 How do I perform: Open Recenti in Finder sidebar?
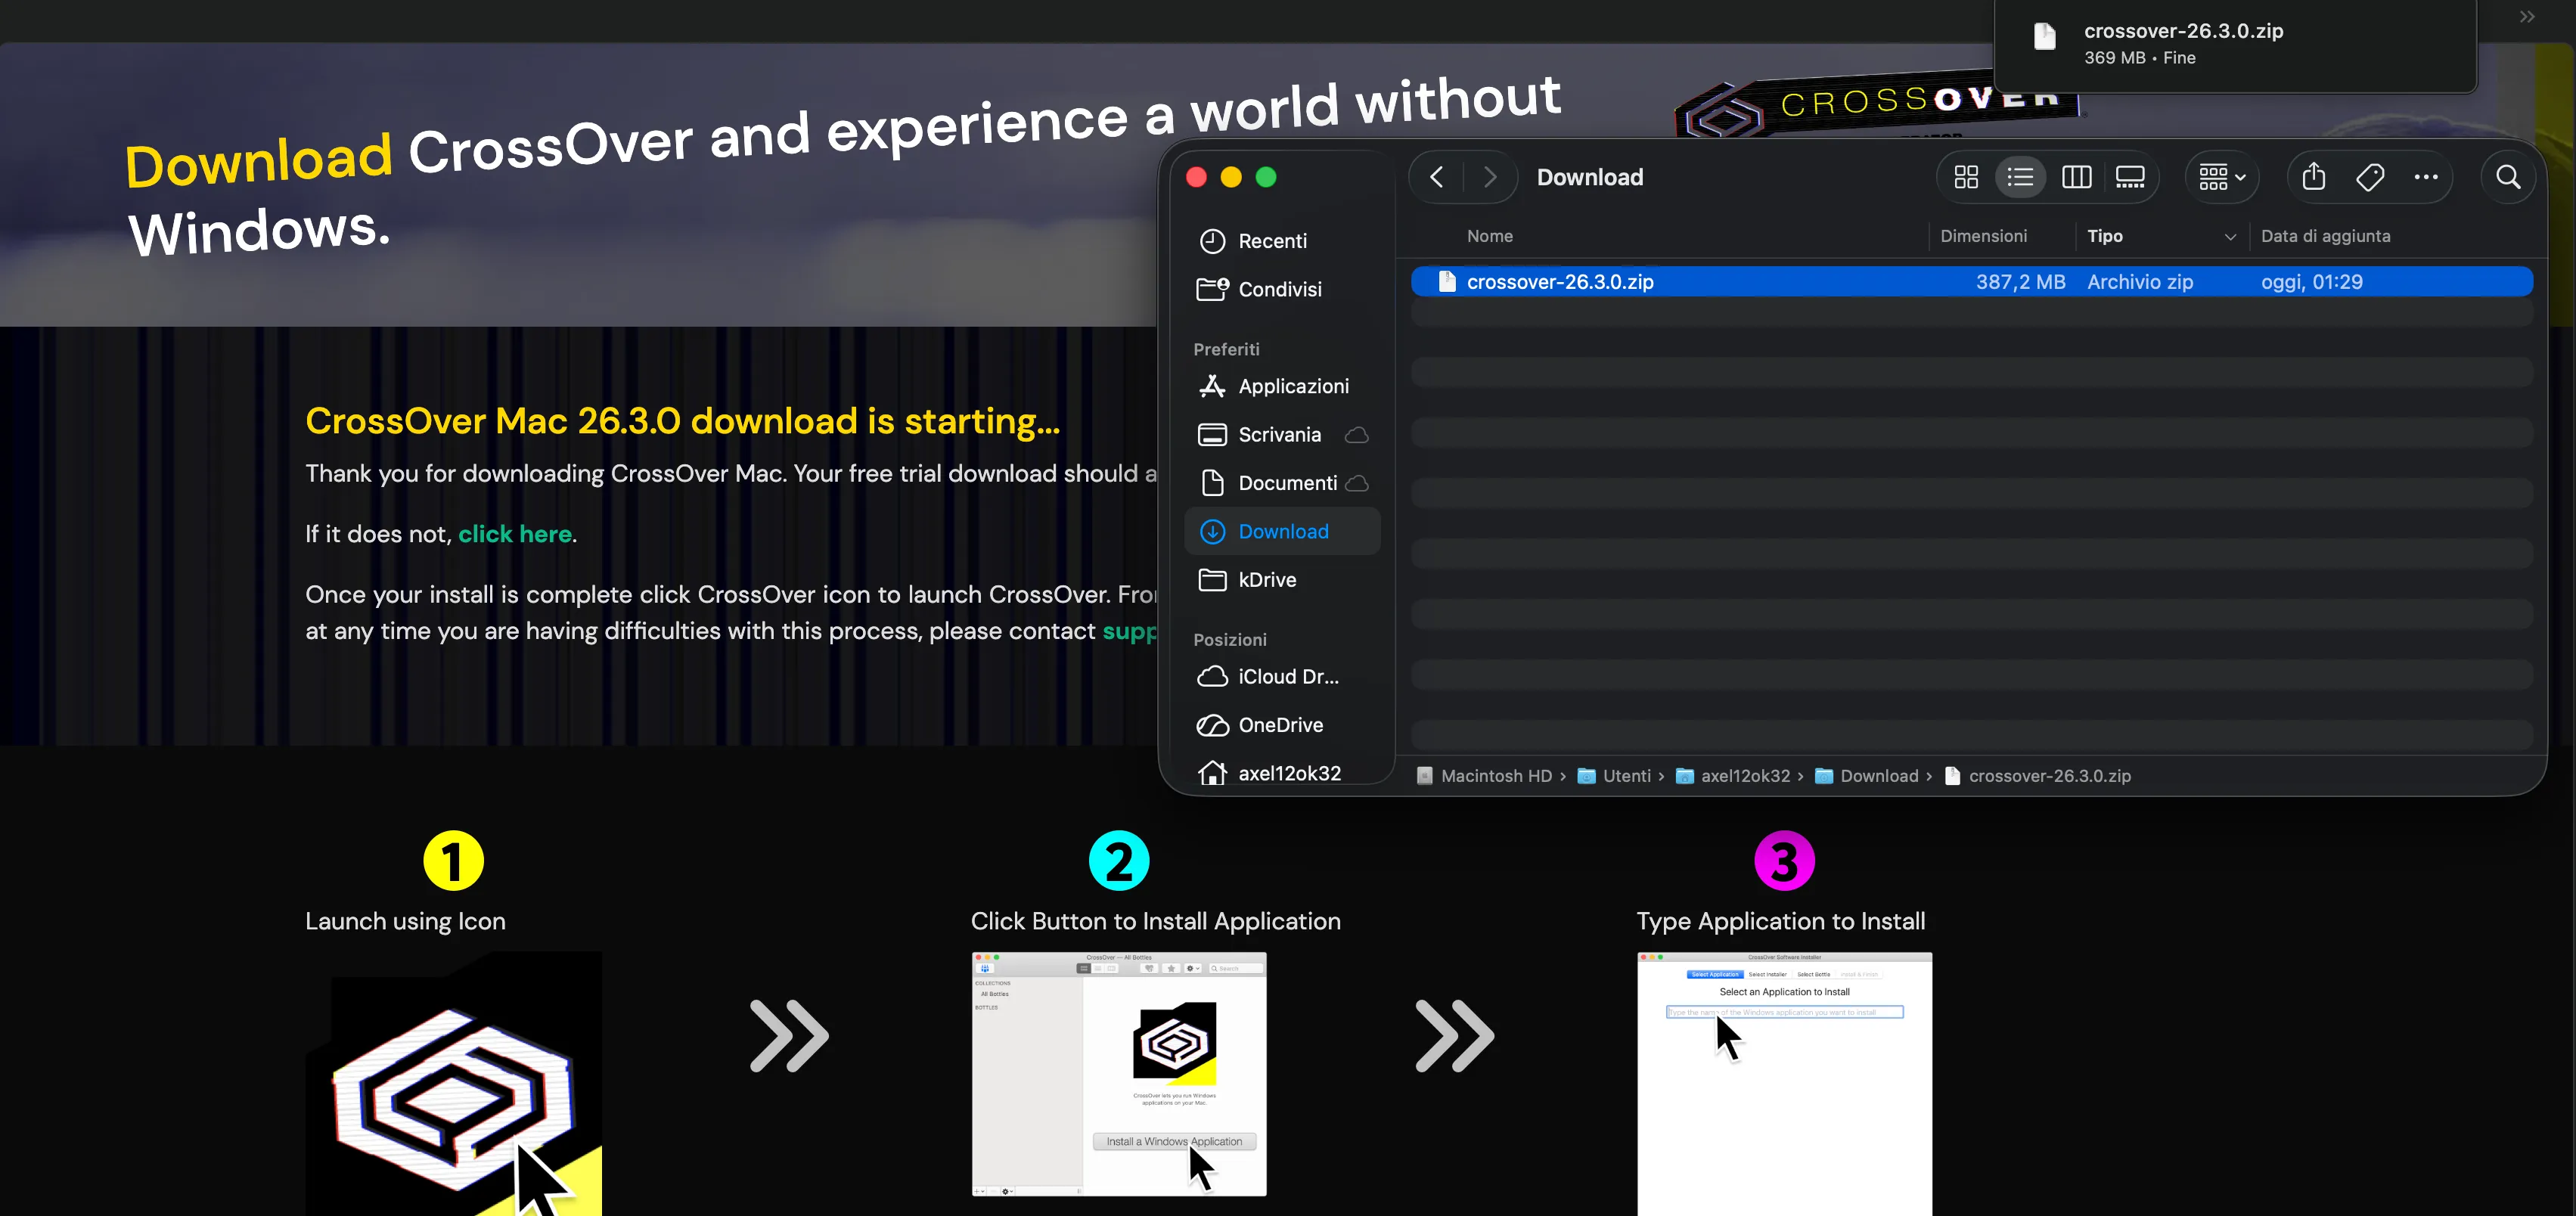click(1282, 241)
